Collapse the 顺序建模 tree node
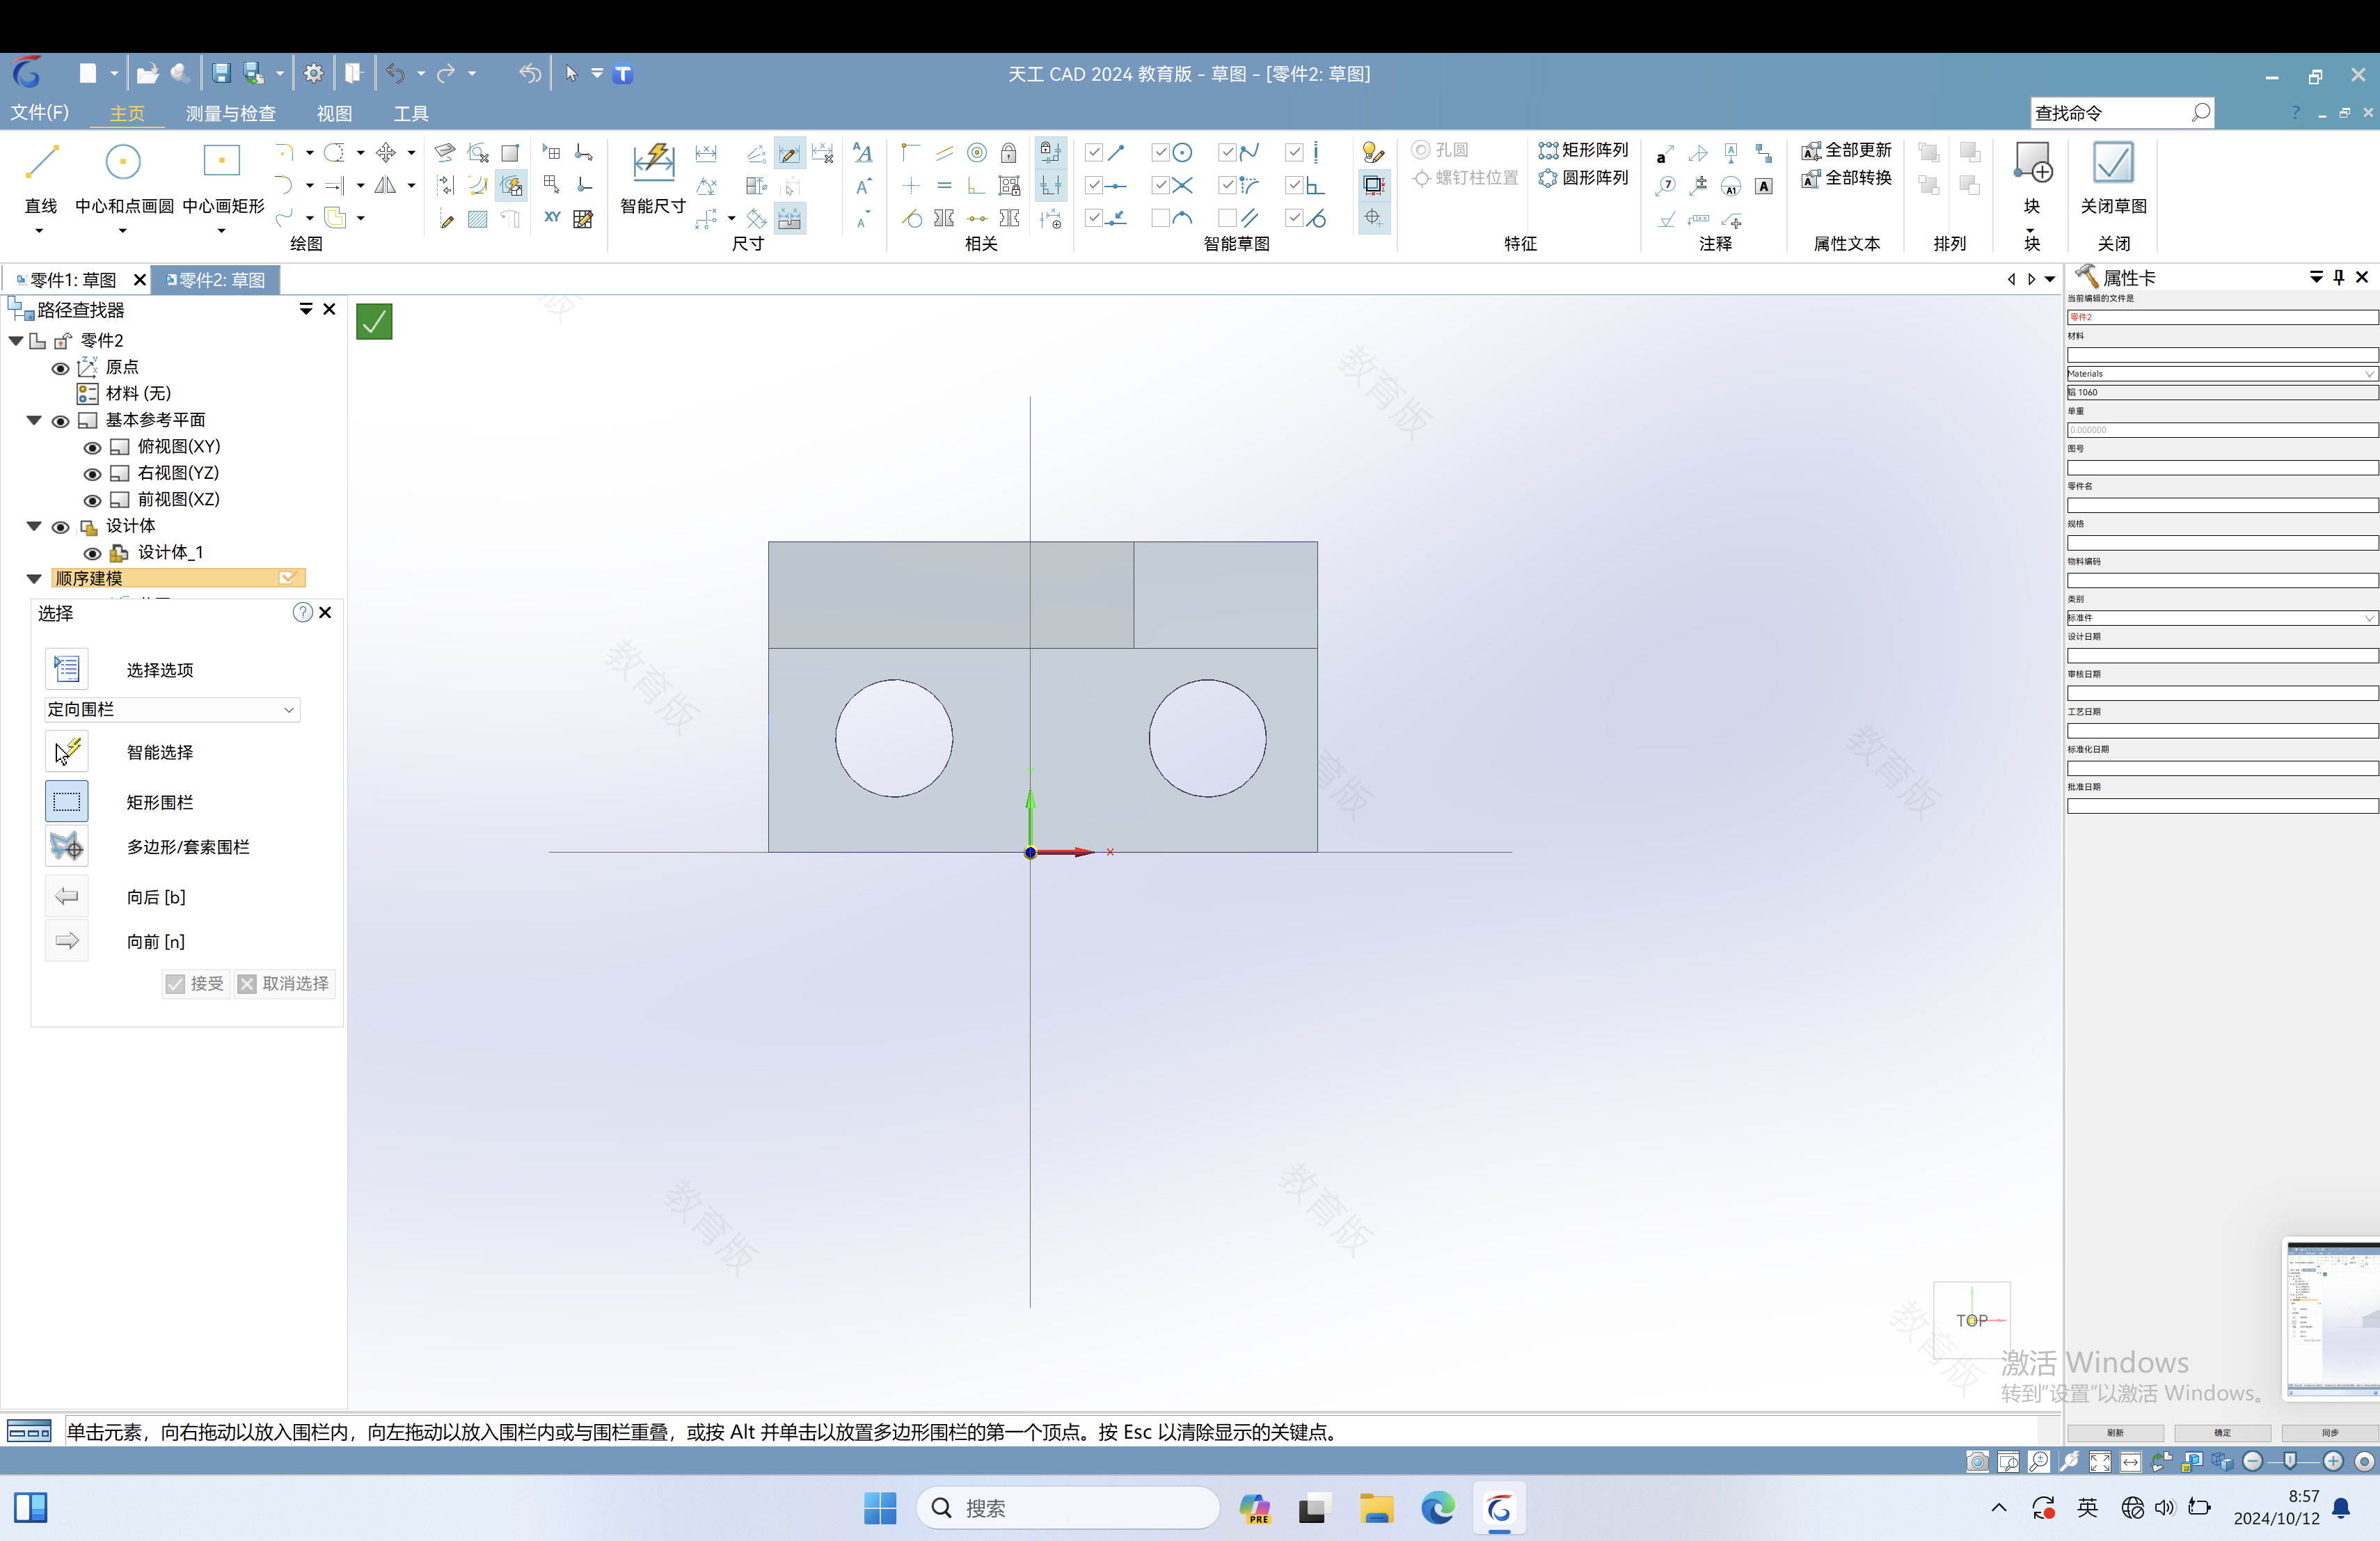The width and height of the screenshot is (2380, 1541). (x=34, y=579)
